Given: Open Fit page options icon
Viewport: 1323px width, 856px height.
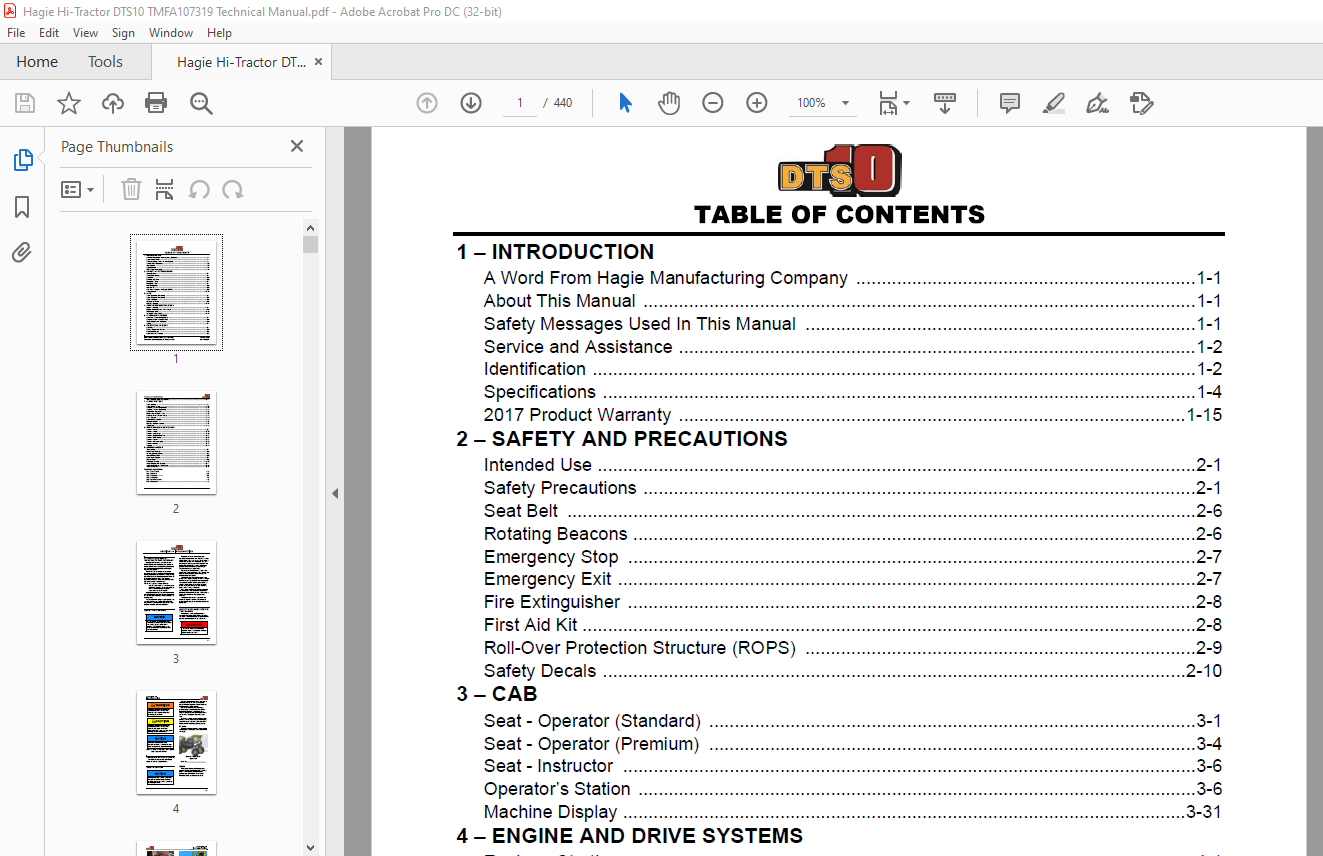Looking at the screenshot, I should click(893, 103).
